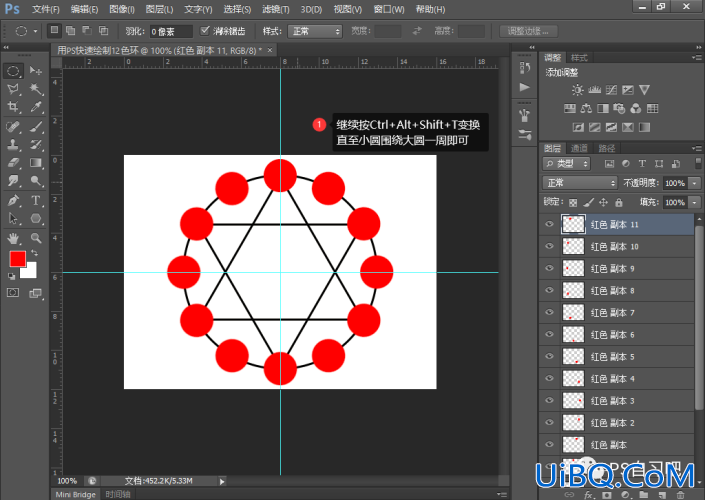Select the History Brush tool

click(x=36, y=144)
